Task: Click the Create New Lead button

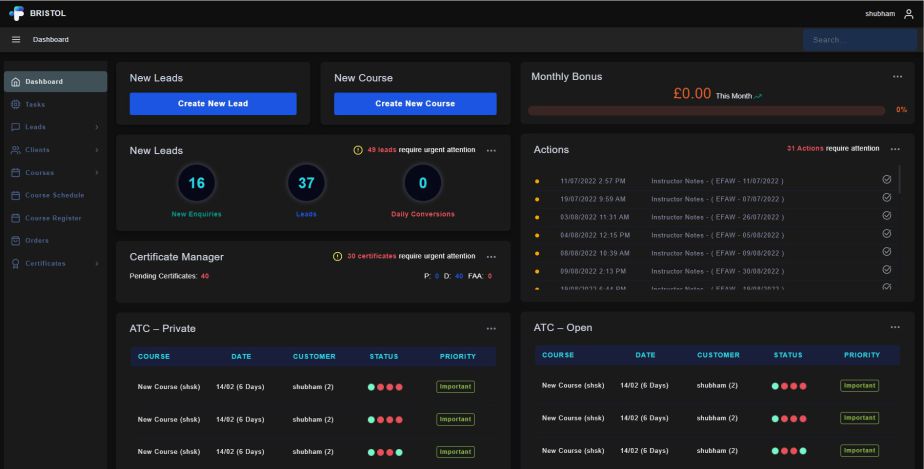Action: (213, 104)
